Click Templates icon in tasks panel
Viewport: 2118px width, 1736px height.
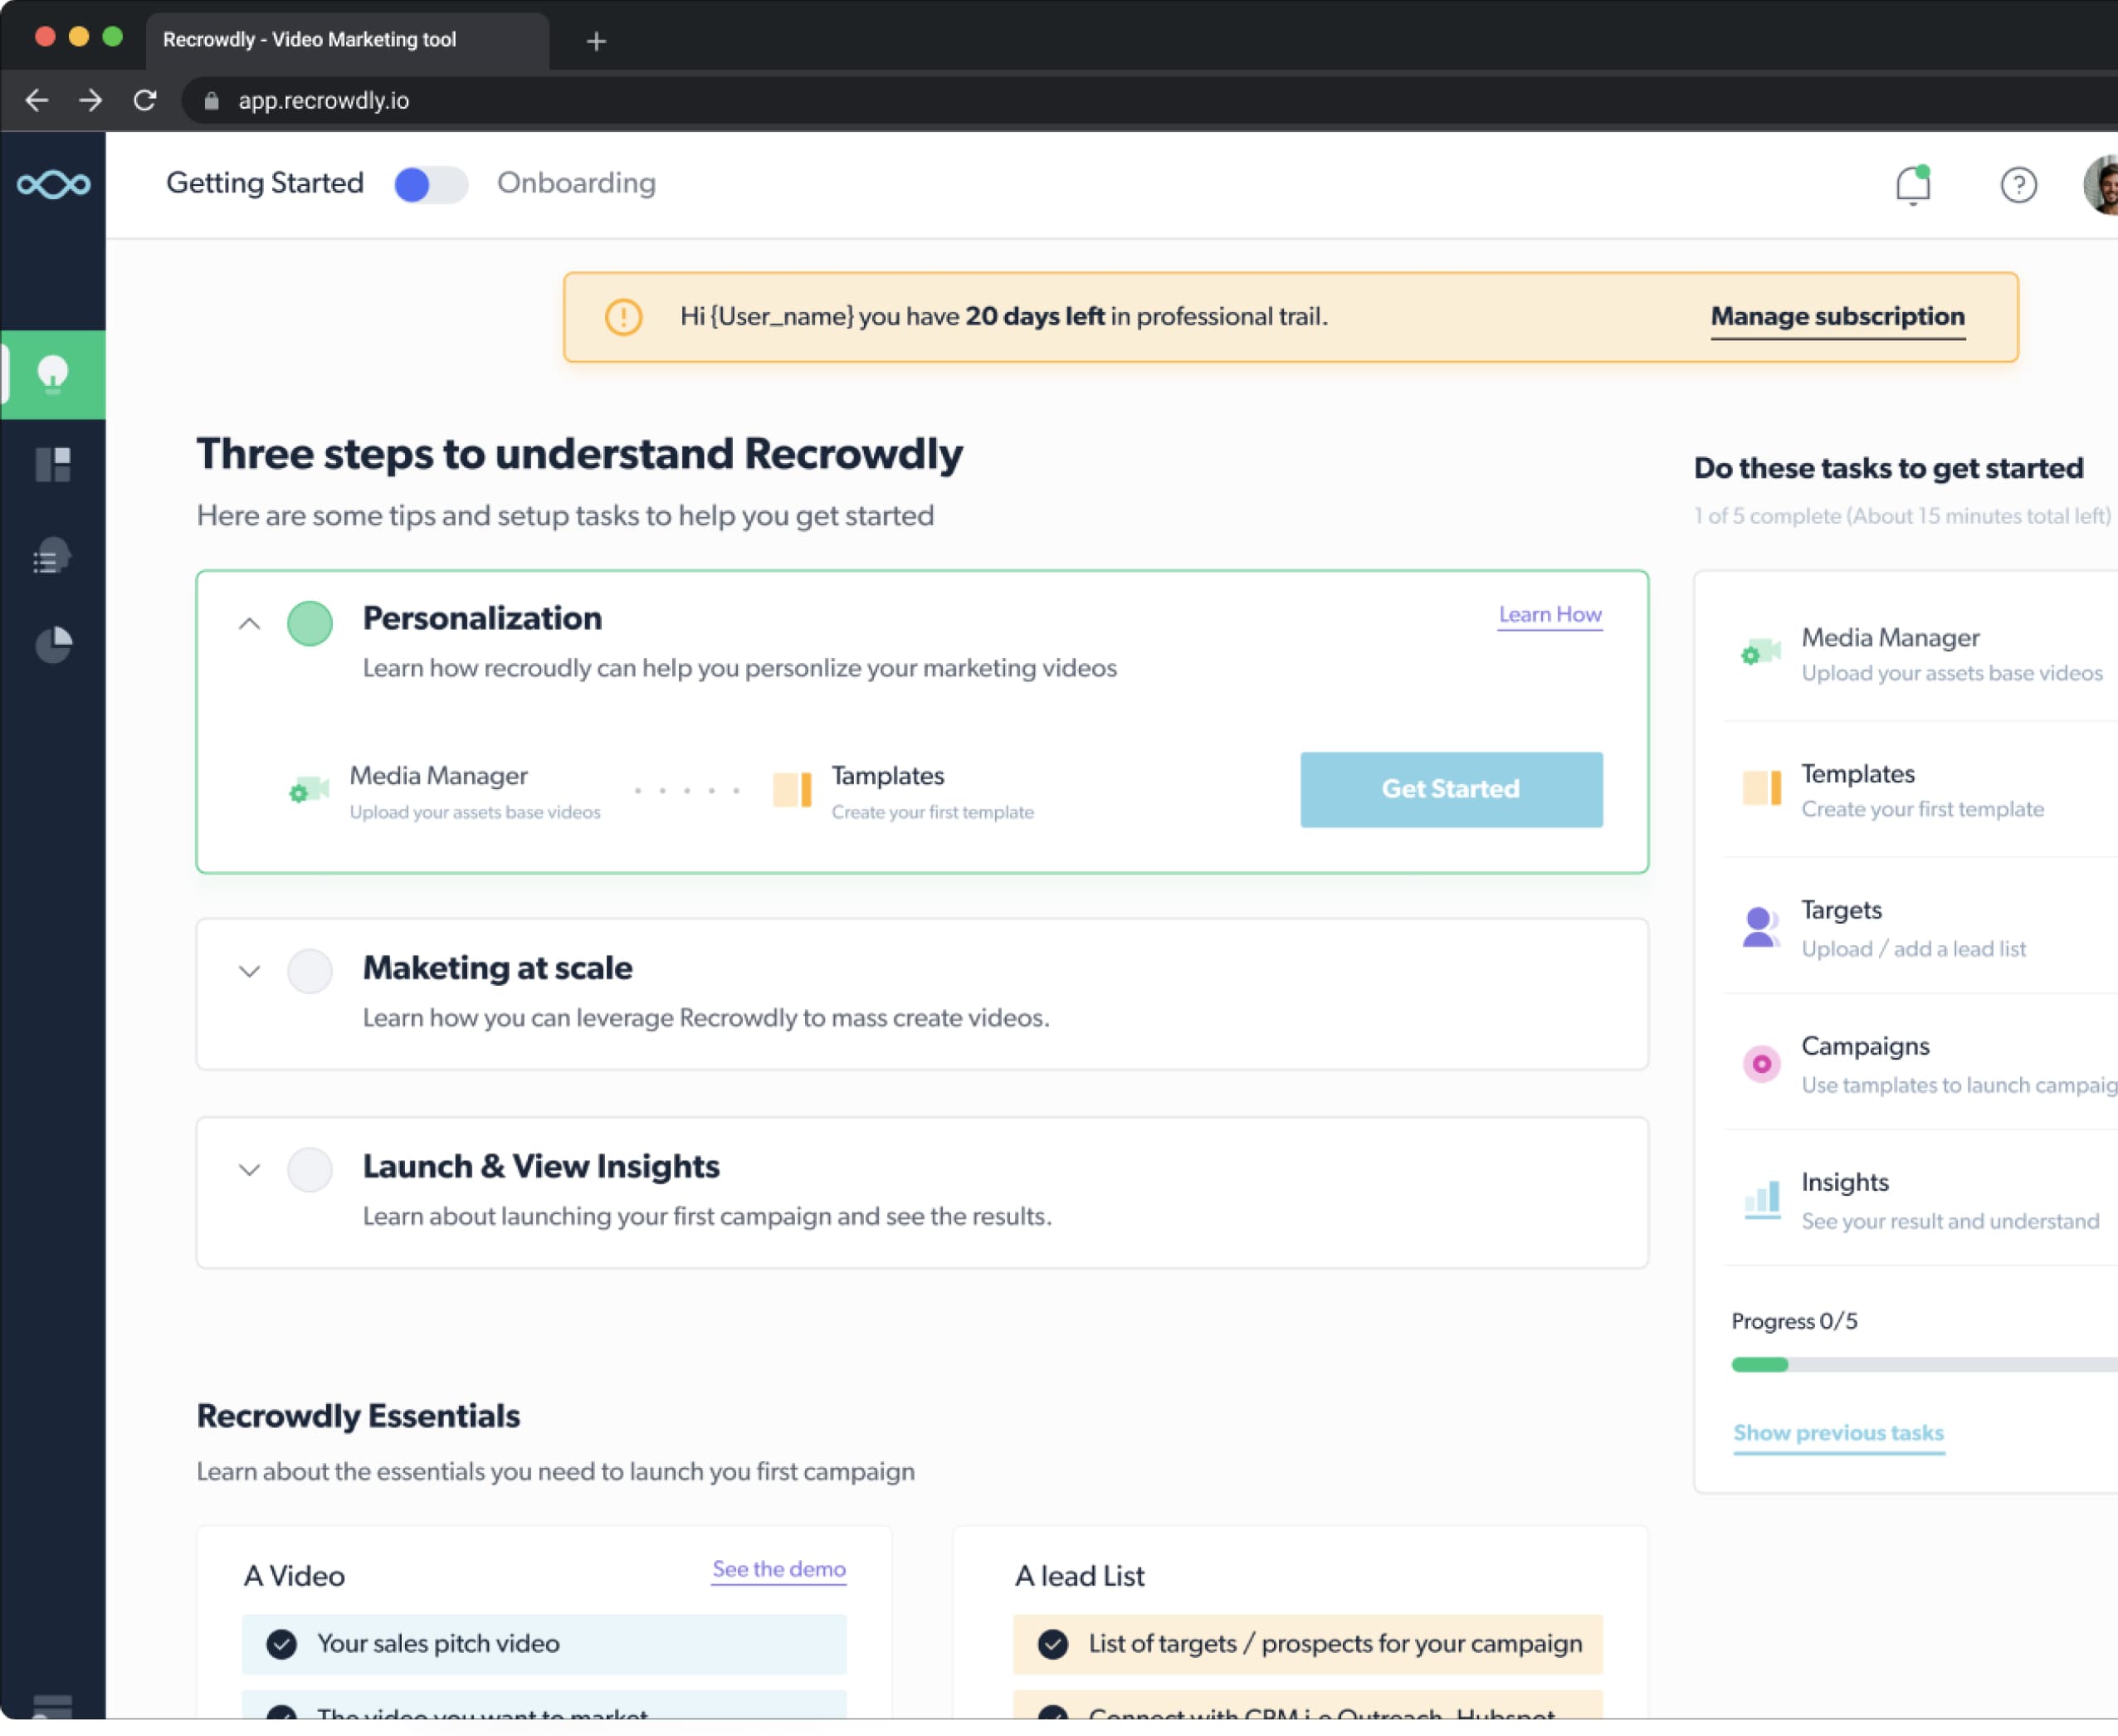[1761, 788]
